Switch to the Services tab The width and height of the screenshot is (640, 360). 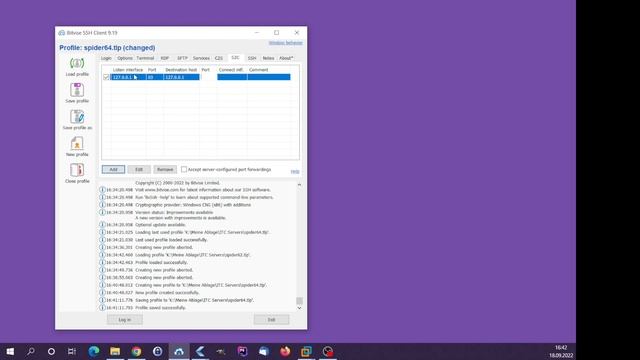(x=201, y=58)
